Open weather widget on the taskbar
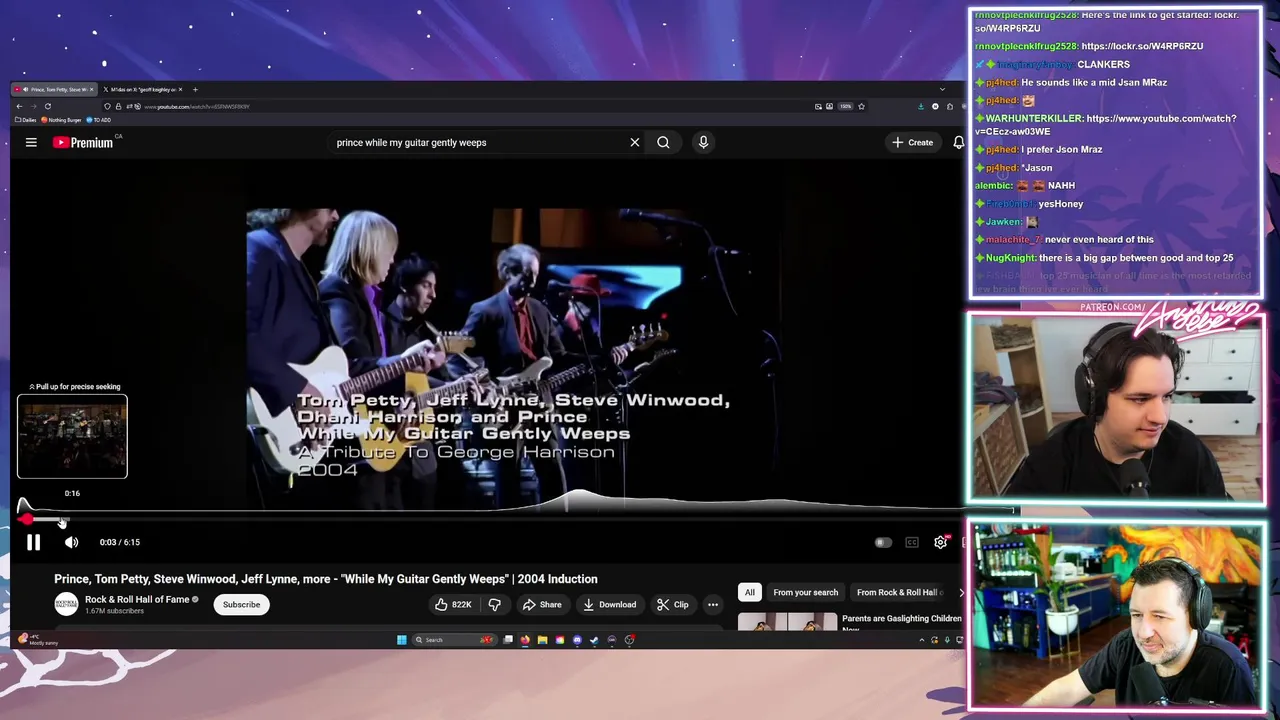The height and width of the screenshot is (720, 1280). 37,640
